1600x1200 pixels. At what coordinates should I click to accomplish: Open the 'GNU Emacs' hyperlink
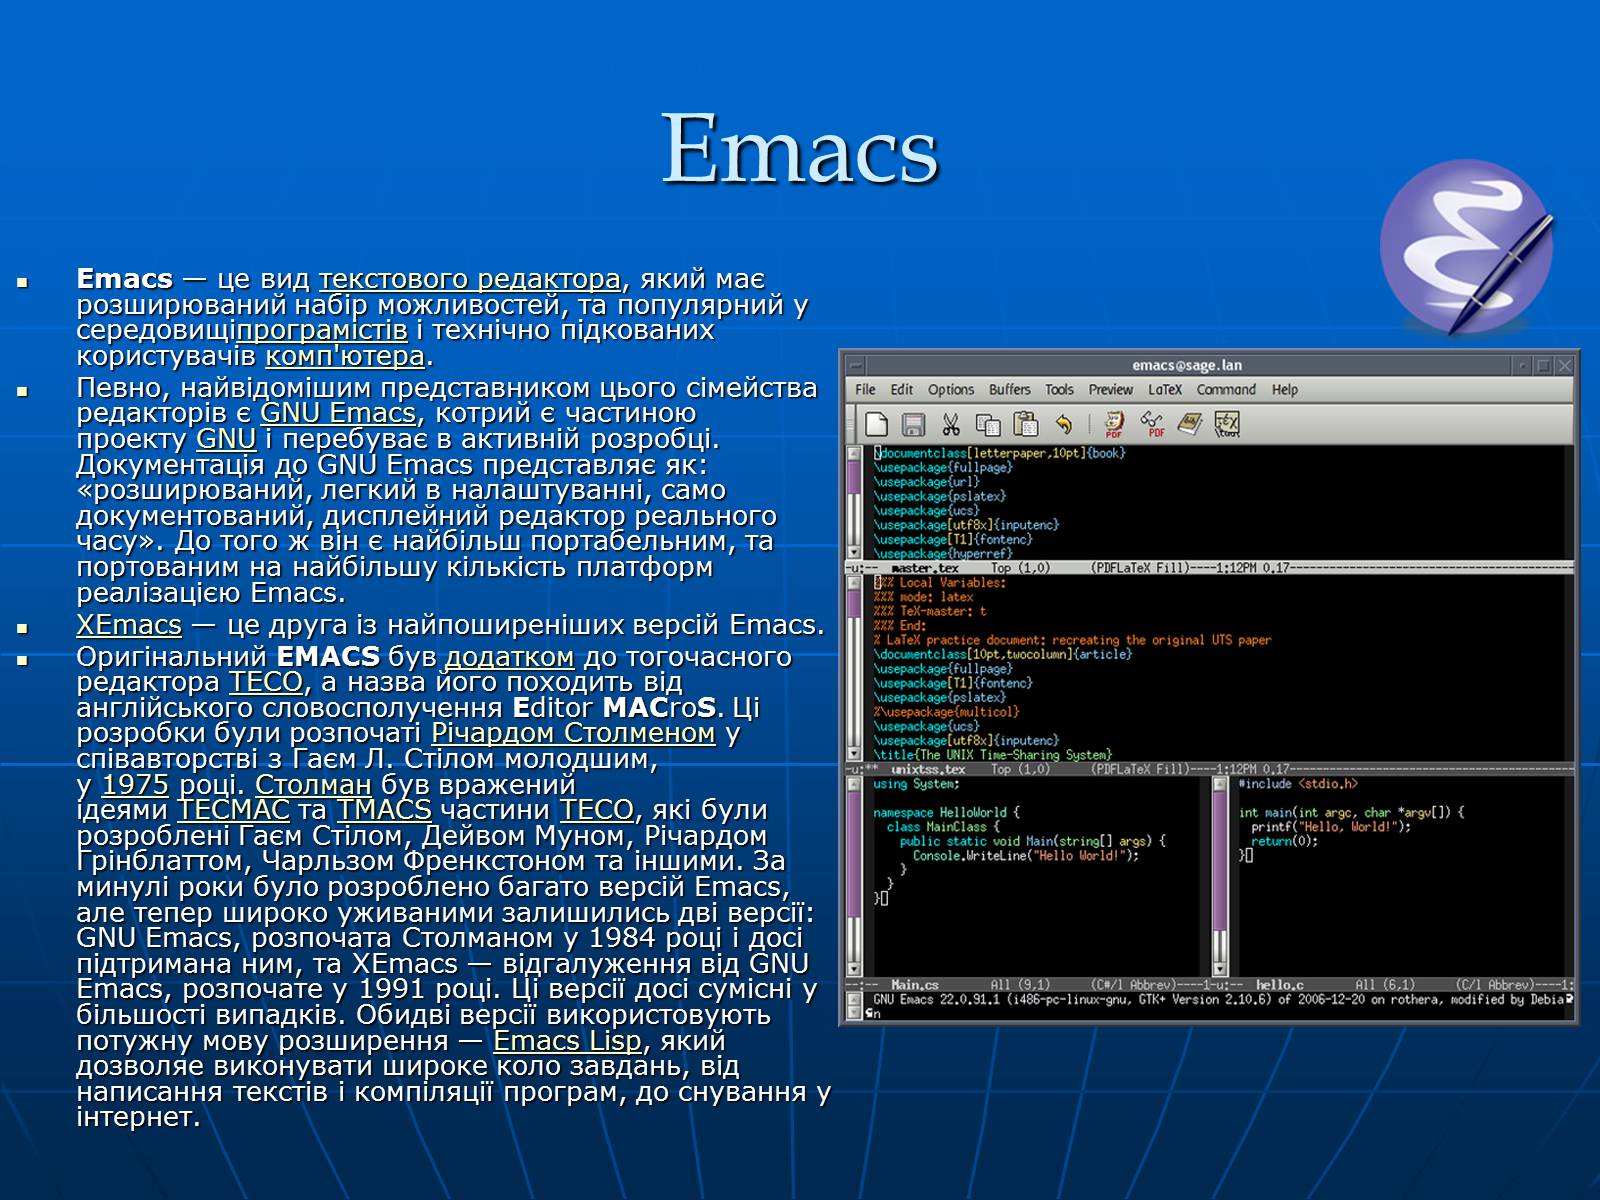(338, 413)
